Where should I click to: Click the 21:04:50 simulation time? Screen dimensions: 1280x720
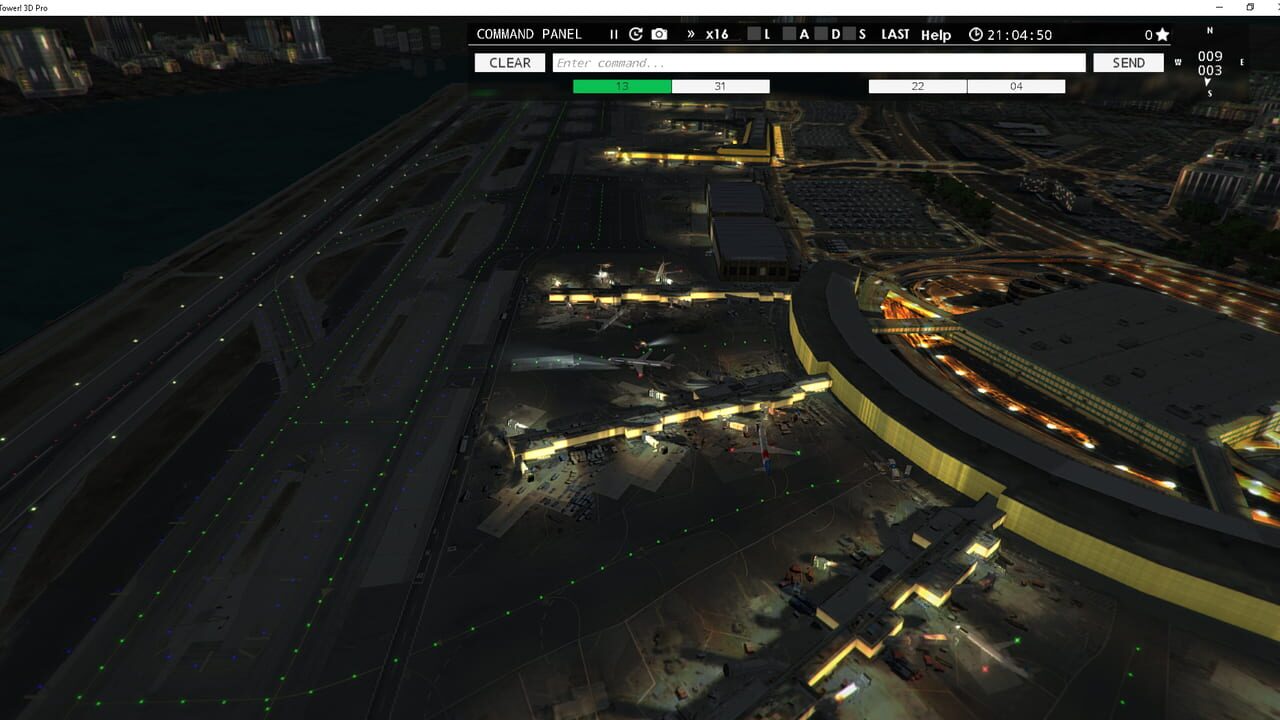click(1020, 35)
